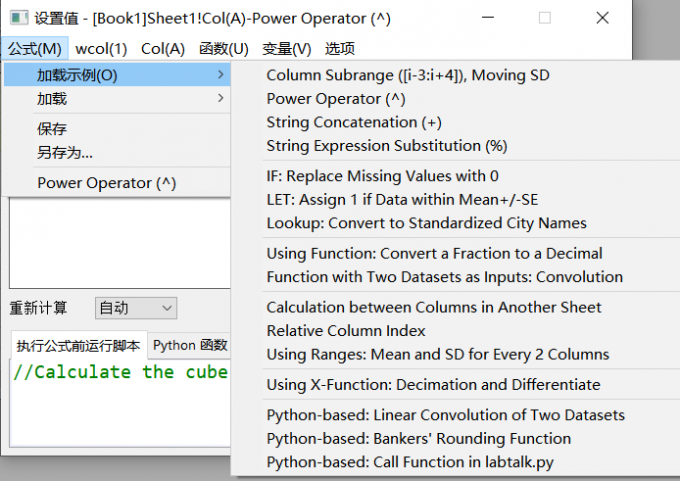
Task: Open the 重新计算 自动 dropdown
Action: (136, 308)
